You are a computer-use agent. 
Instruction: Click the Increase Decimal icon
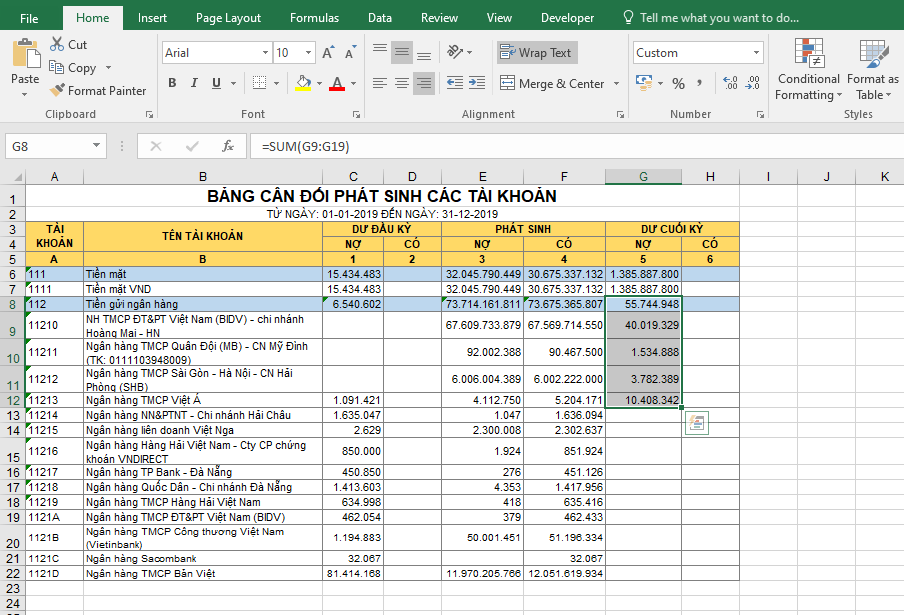pos(729,84)
